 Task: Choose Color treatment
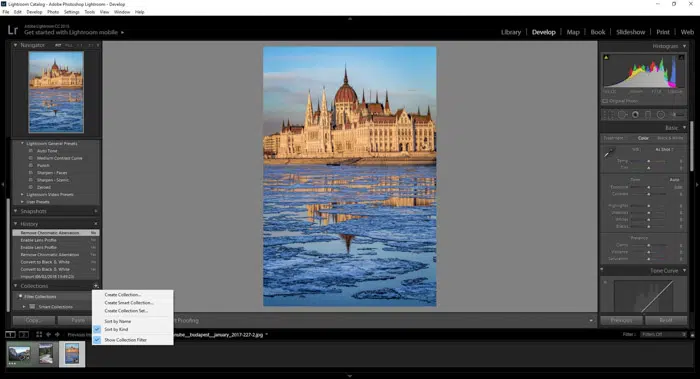pyautogui.click(x=643, y=138)
